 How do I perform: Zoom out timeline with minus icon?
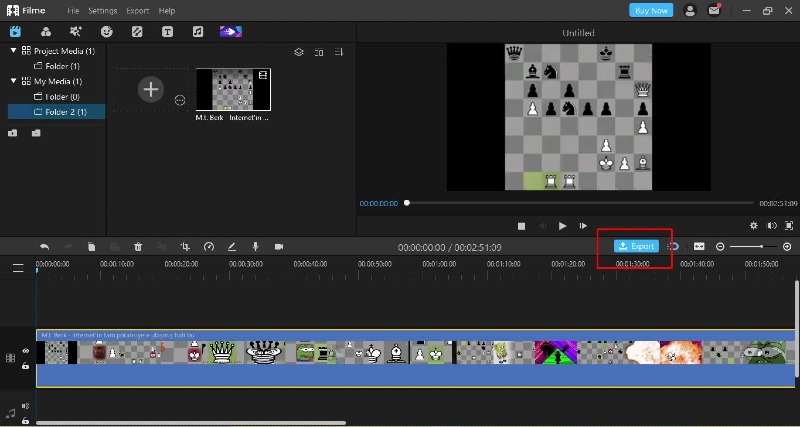coord(720,247)
